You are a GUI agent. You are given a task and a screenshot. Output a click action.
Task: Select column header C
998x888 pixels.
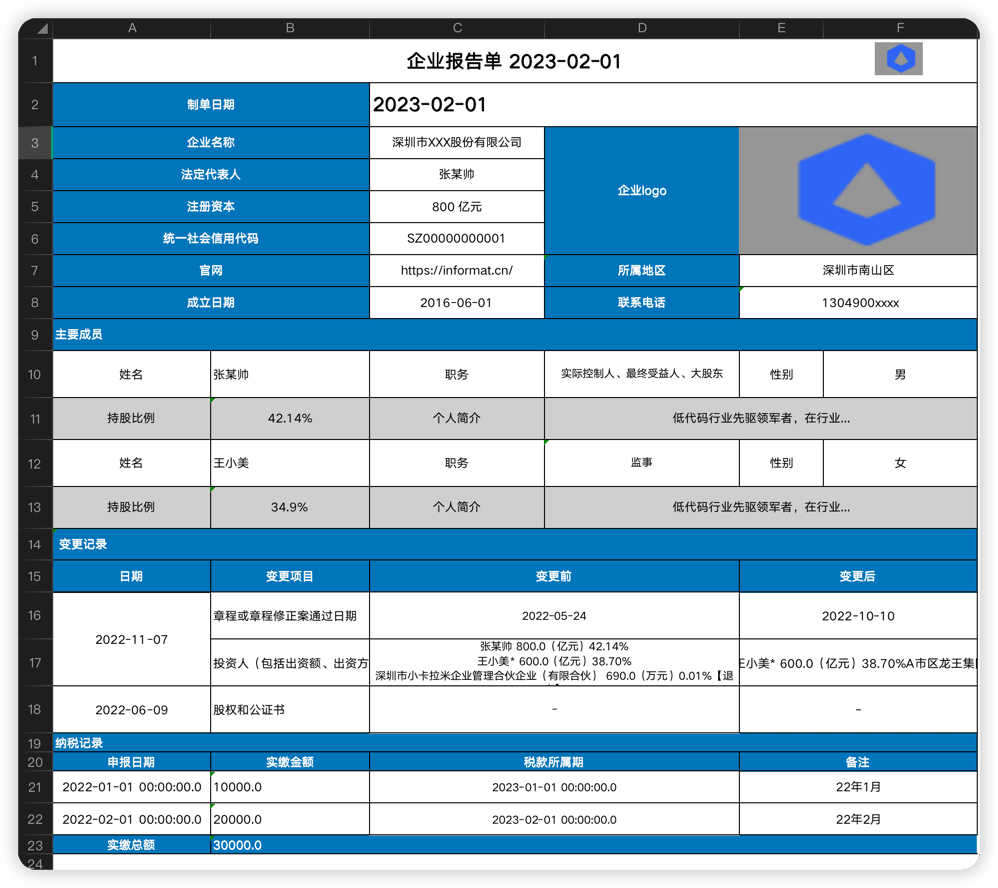[457, 28]
